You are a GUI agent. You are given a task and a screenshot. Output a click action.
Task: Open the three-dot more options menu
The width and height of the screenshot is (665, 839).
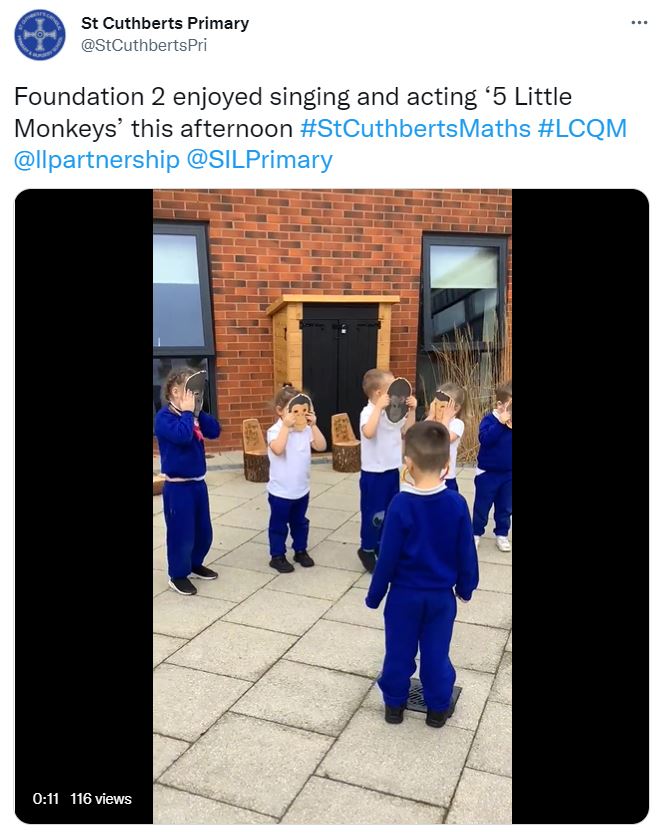[x=639, y=23]
